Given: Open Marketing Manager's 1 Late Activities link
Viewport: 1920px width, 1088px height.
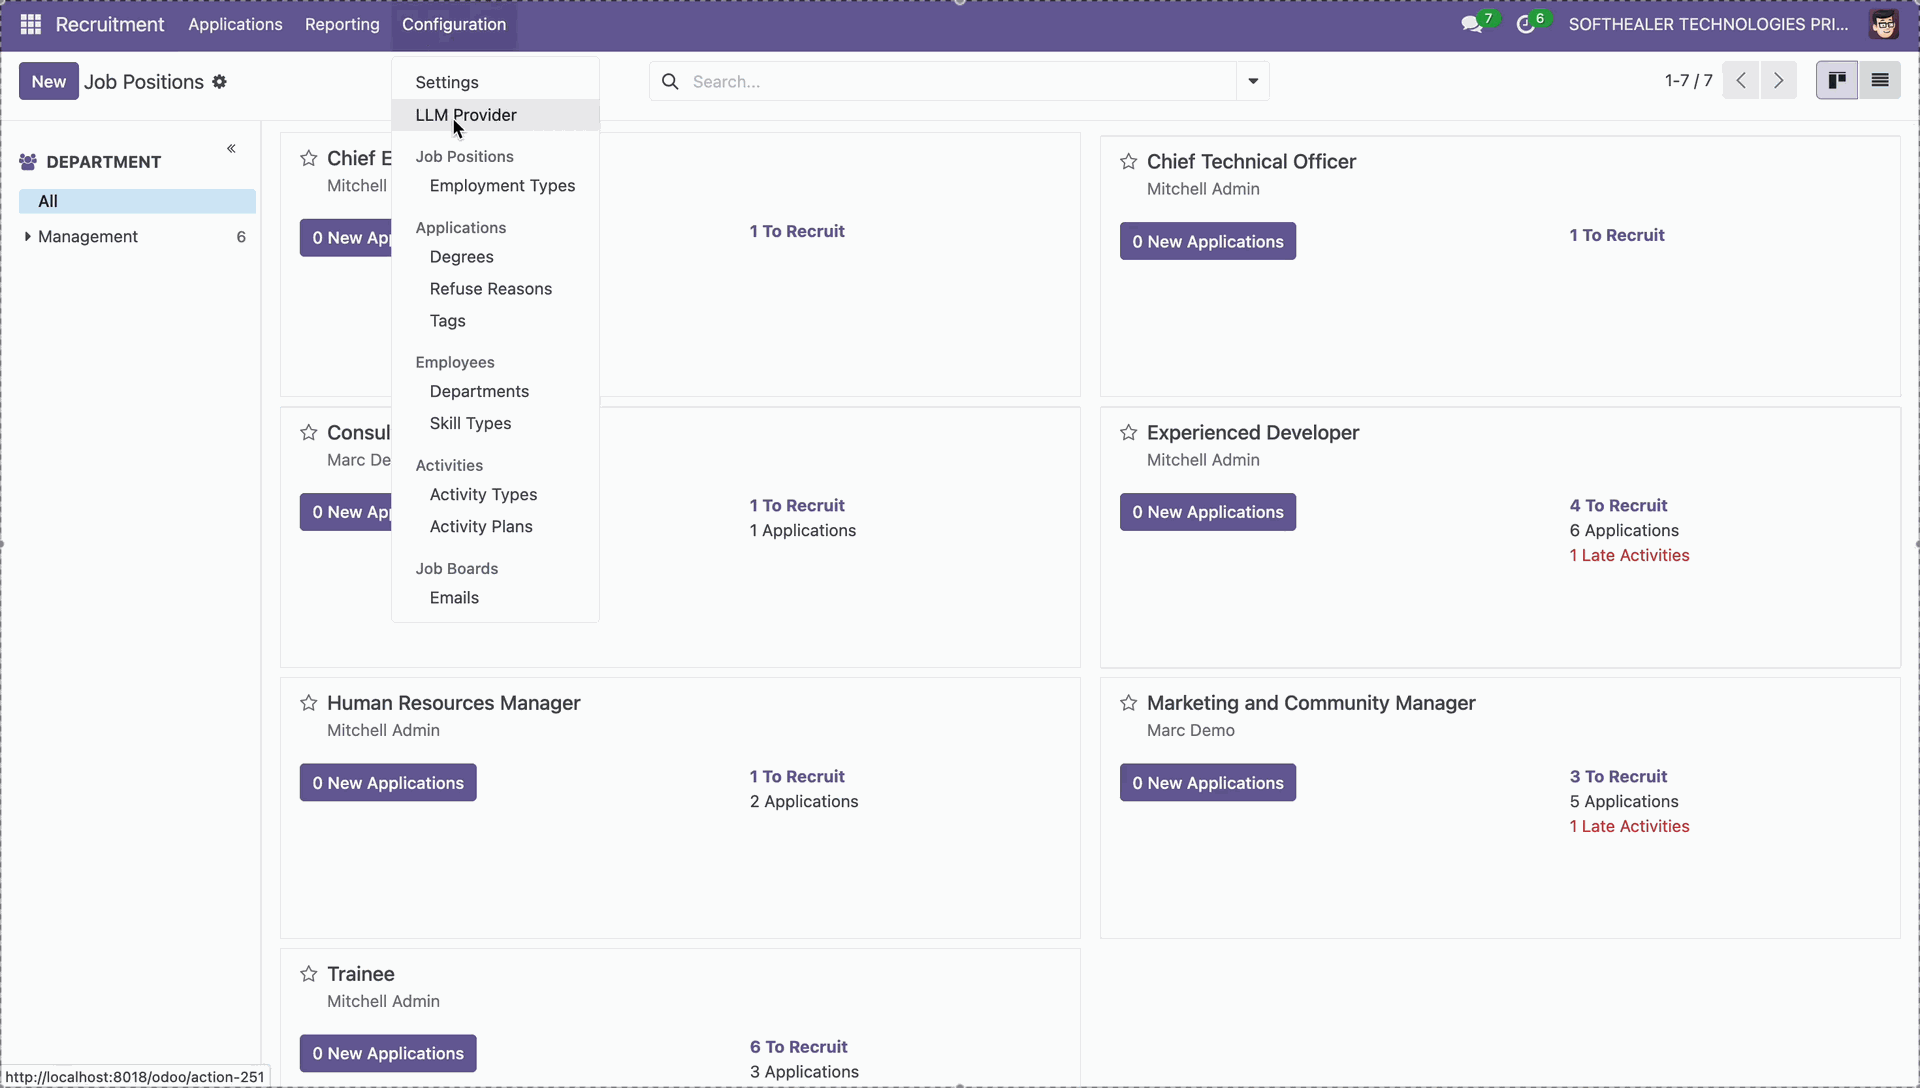Looking at the screenshot, I should 1629,827.
